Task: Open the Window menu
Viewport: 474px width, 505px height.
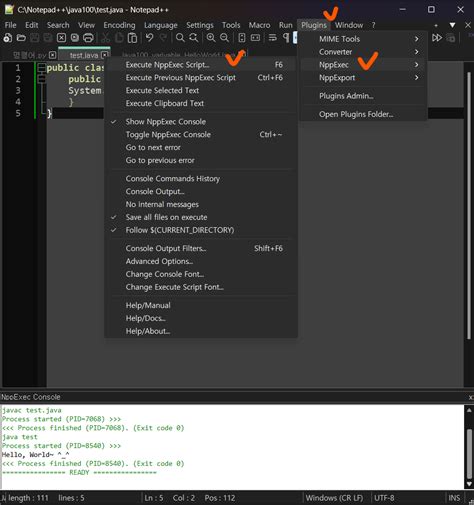Action: click(349, 25)
